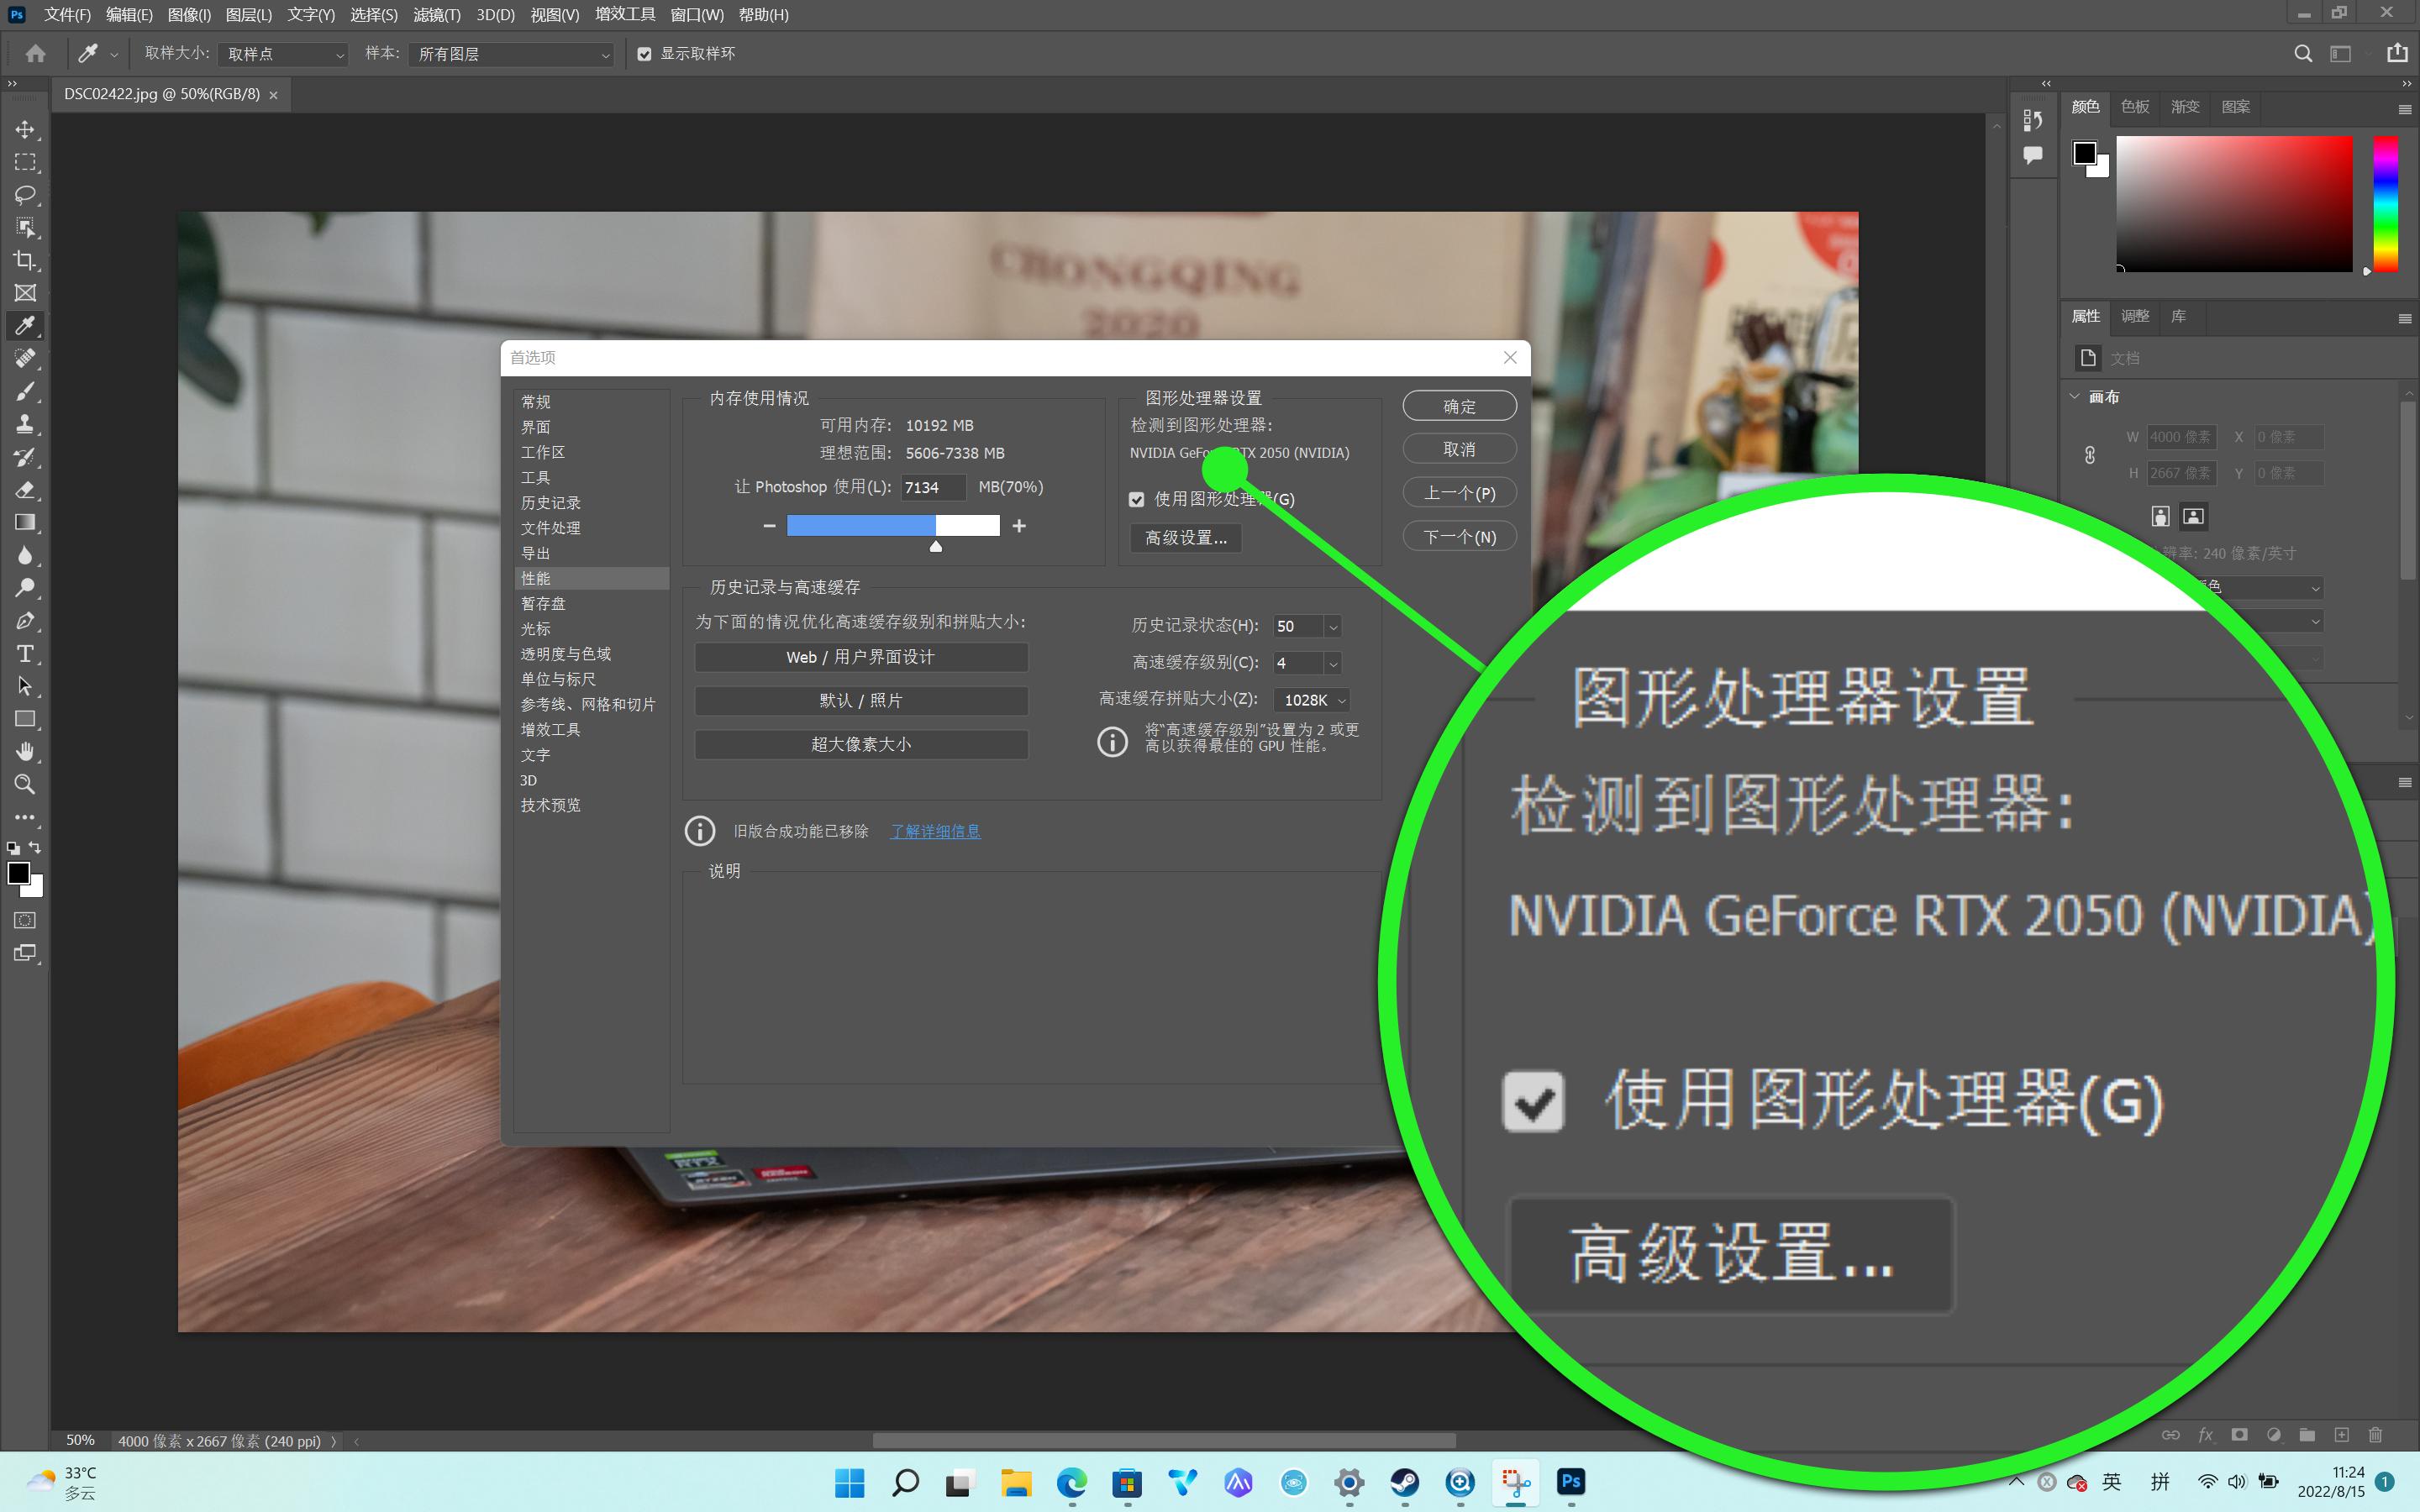The width and height of the screenshot is (2420, 1512).
Task: Select the Move tool
Action: (26, 129)
